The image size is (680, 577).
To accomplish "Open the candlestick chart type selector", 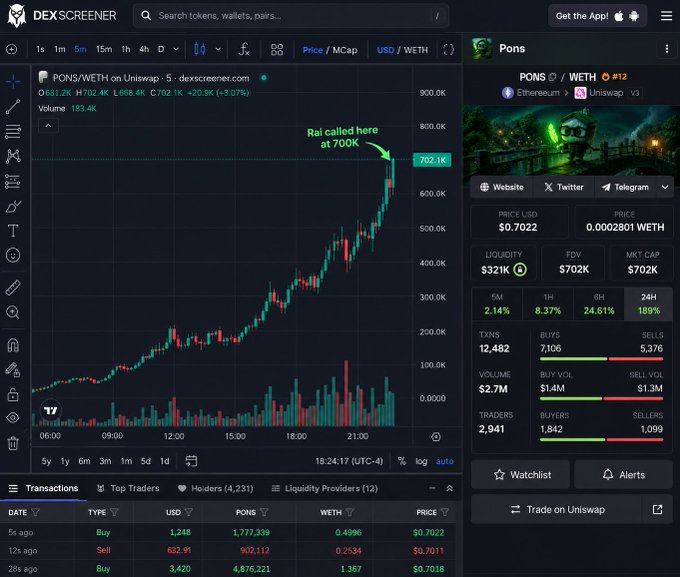I will 199,49.
